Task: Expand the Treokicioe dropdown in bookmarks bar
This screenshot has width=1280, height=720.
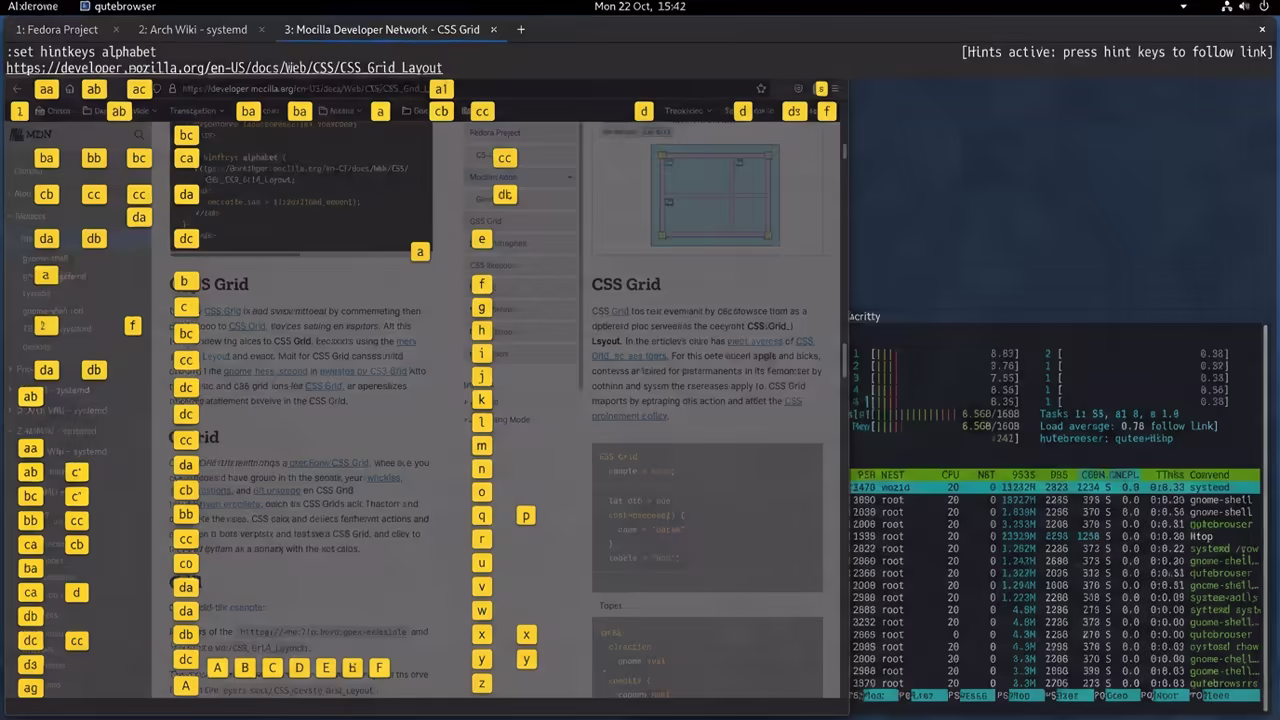Action: coord(688,111)
